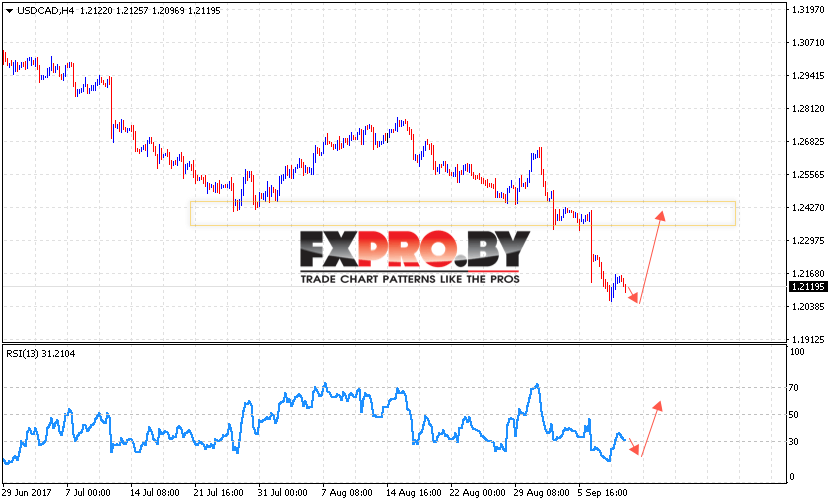Select the RSI scale label 30

[x=794, y=441]
